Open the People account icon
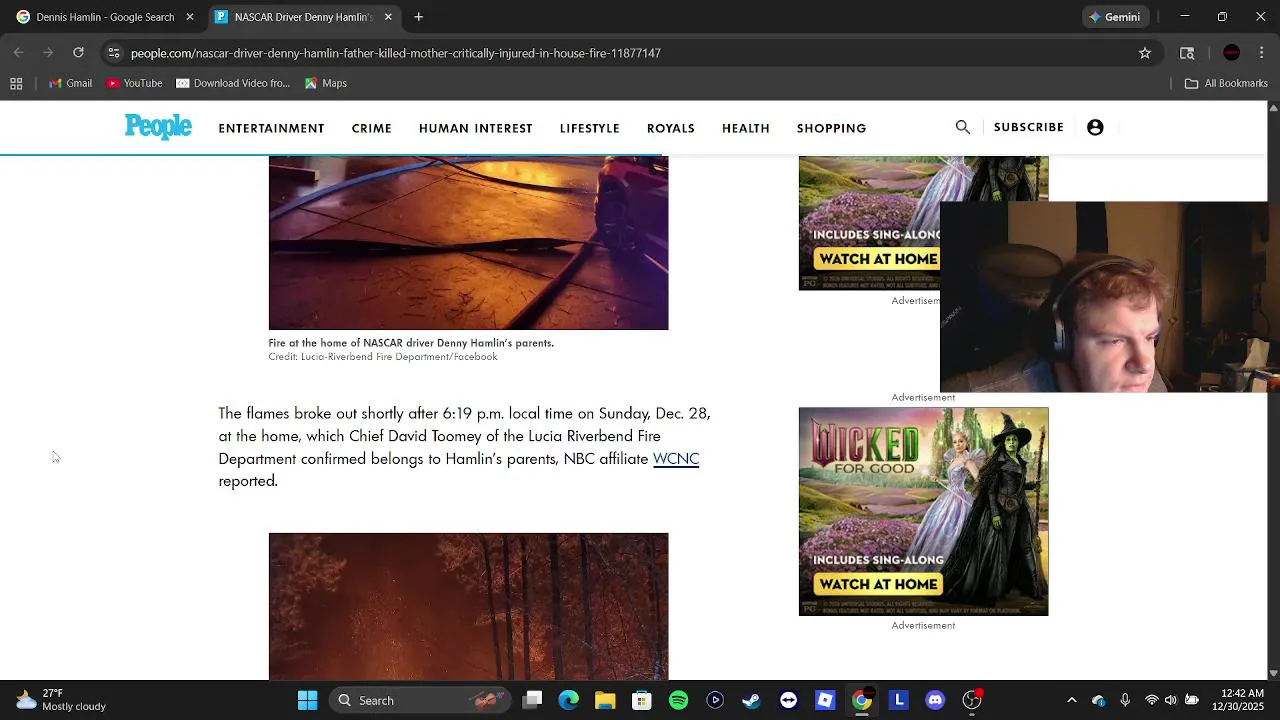 click(1095, 127)
